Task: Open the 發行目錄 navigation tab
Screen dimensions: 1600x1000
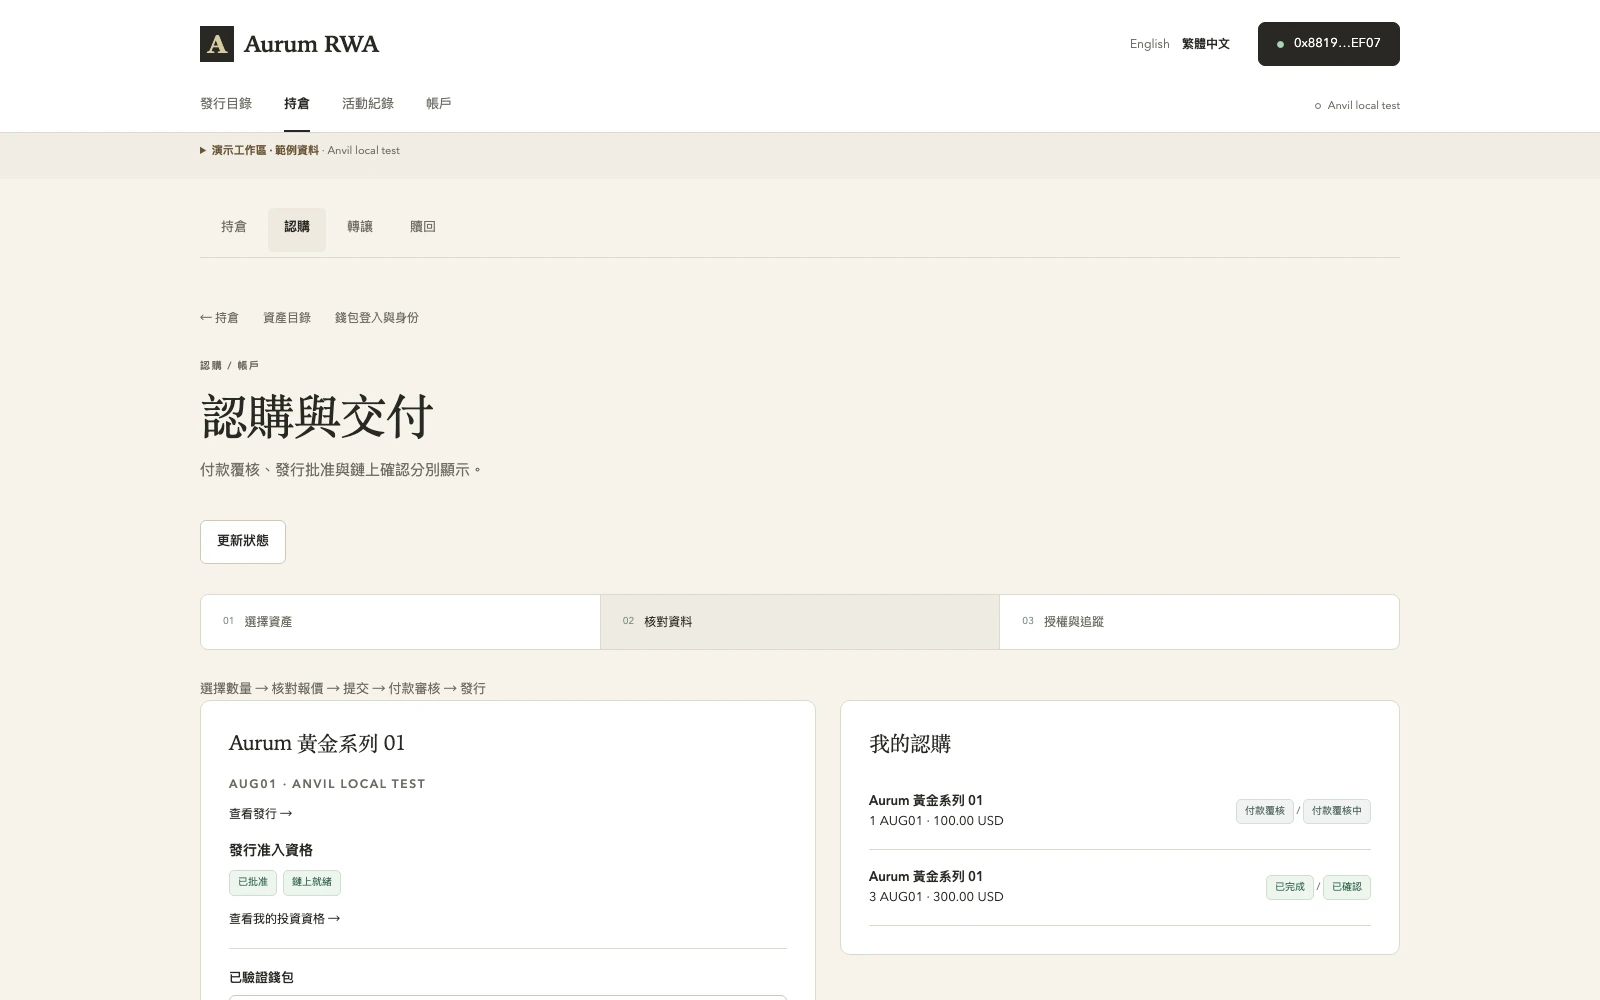Action: pyautogui.click(x=226, y=104)
